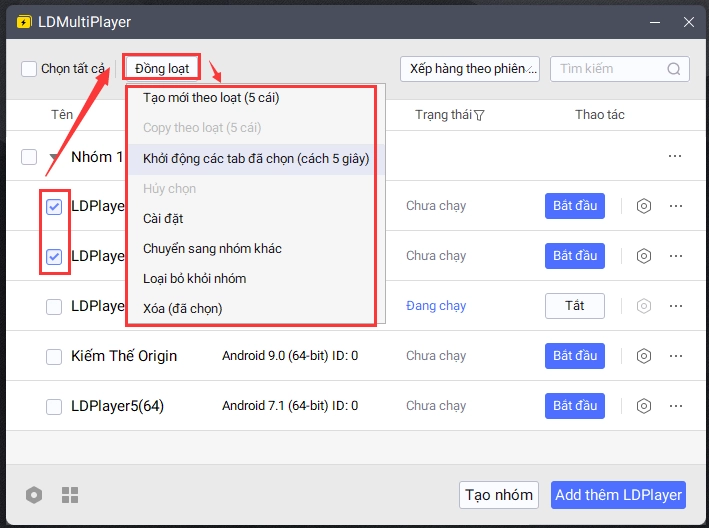This screenshot has width=709, height=528.
Task: Click Android 7.1 (64-bit) ID: 0 text
Action: (290, 406)
